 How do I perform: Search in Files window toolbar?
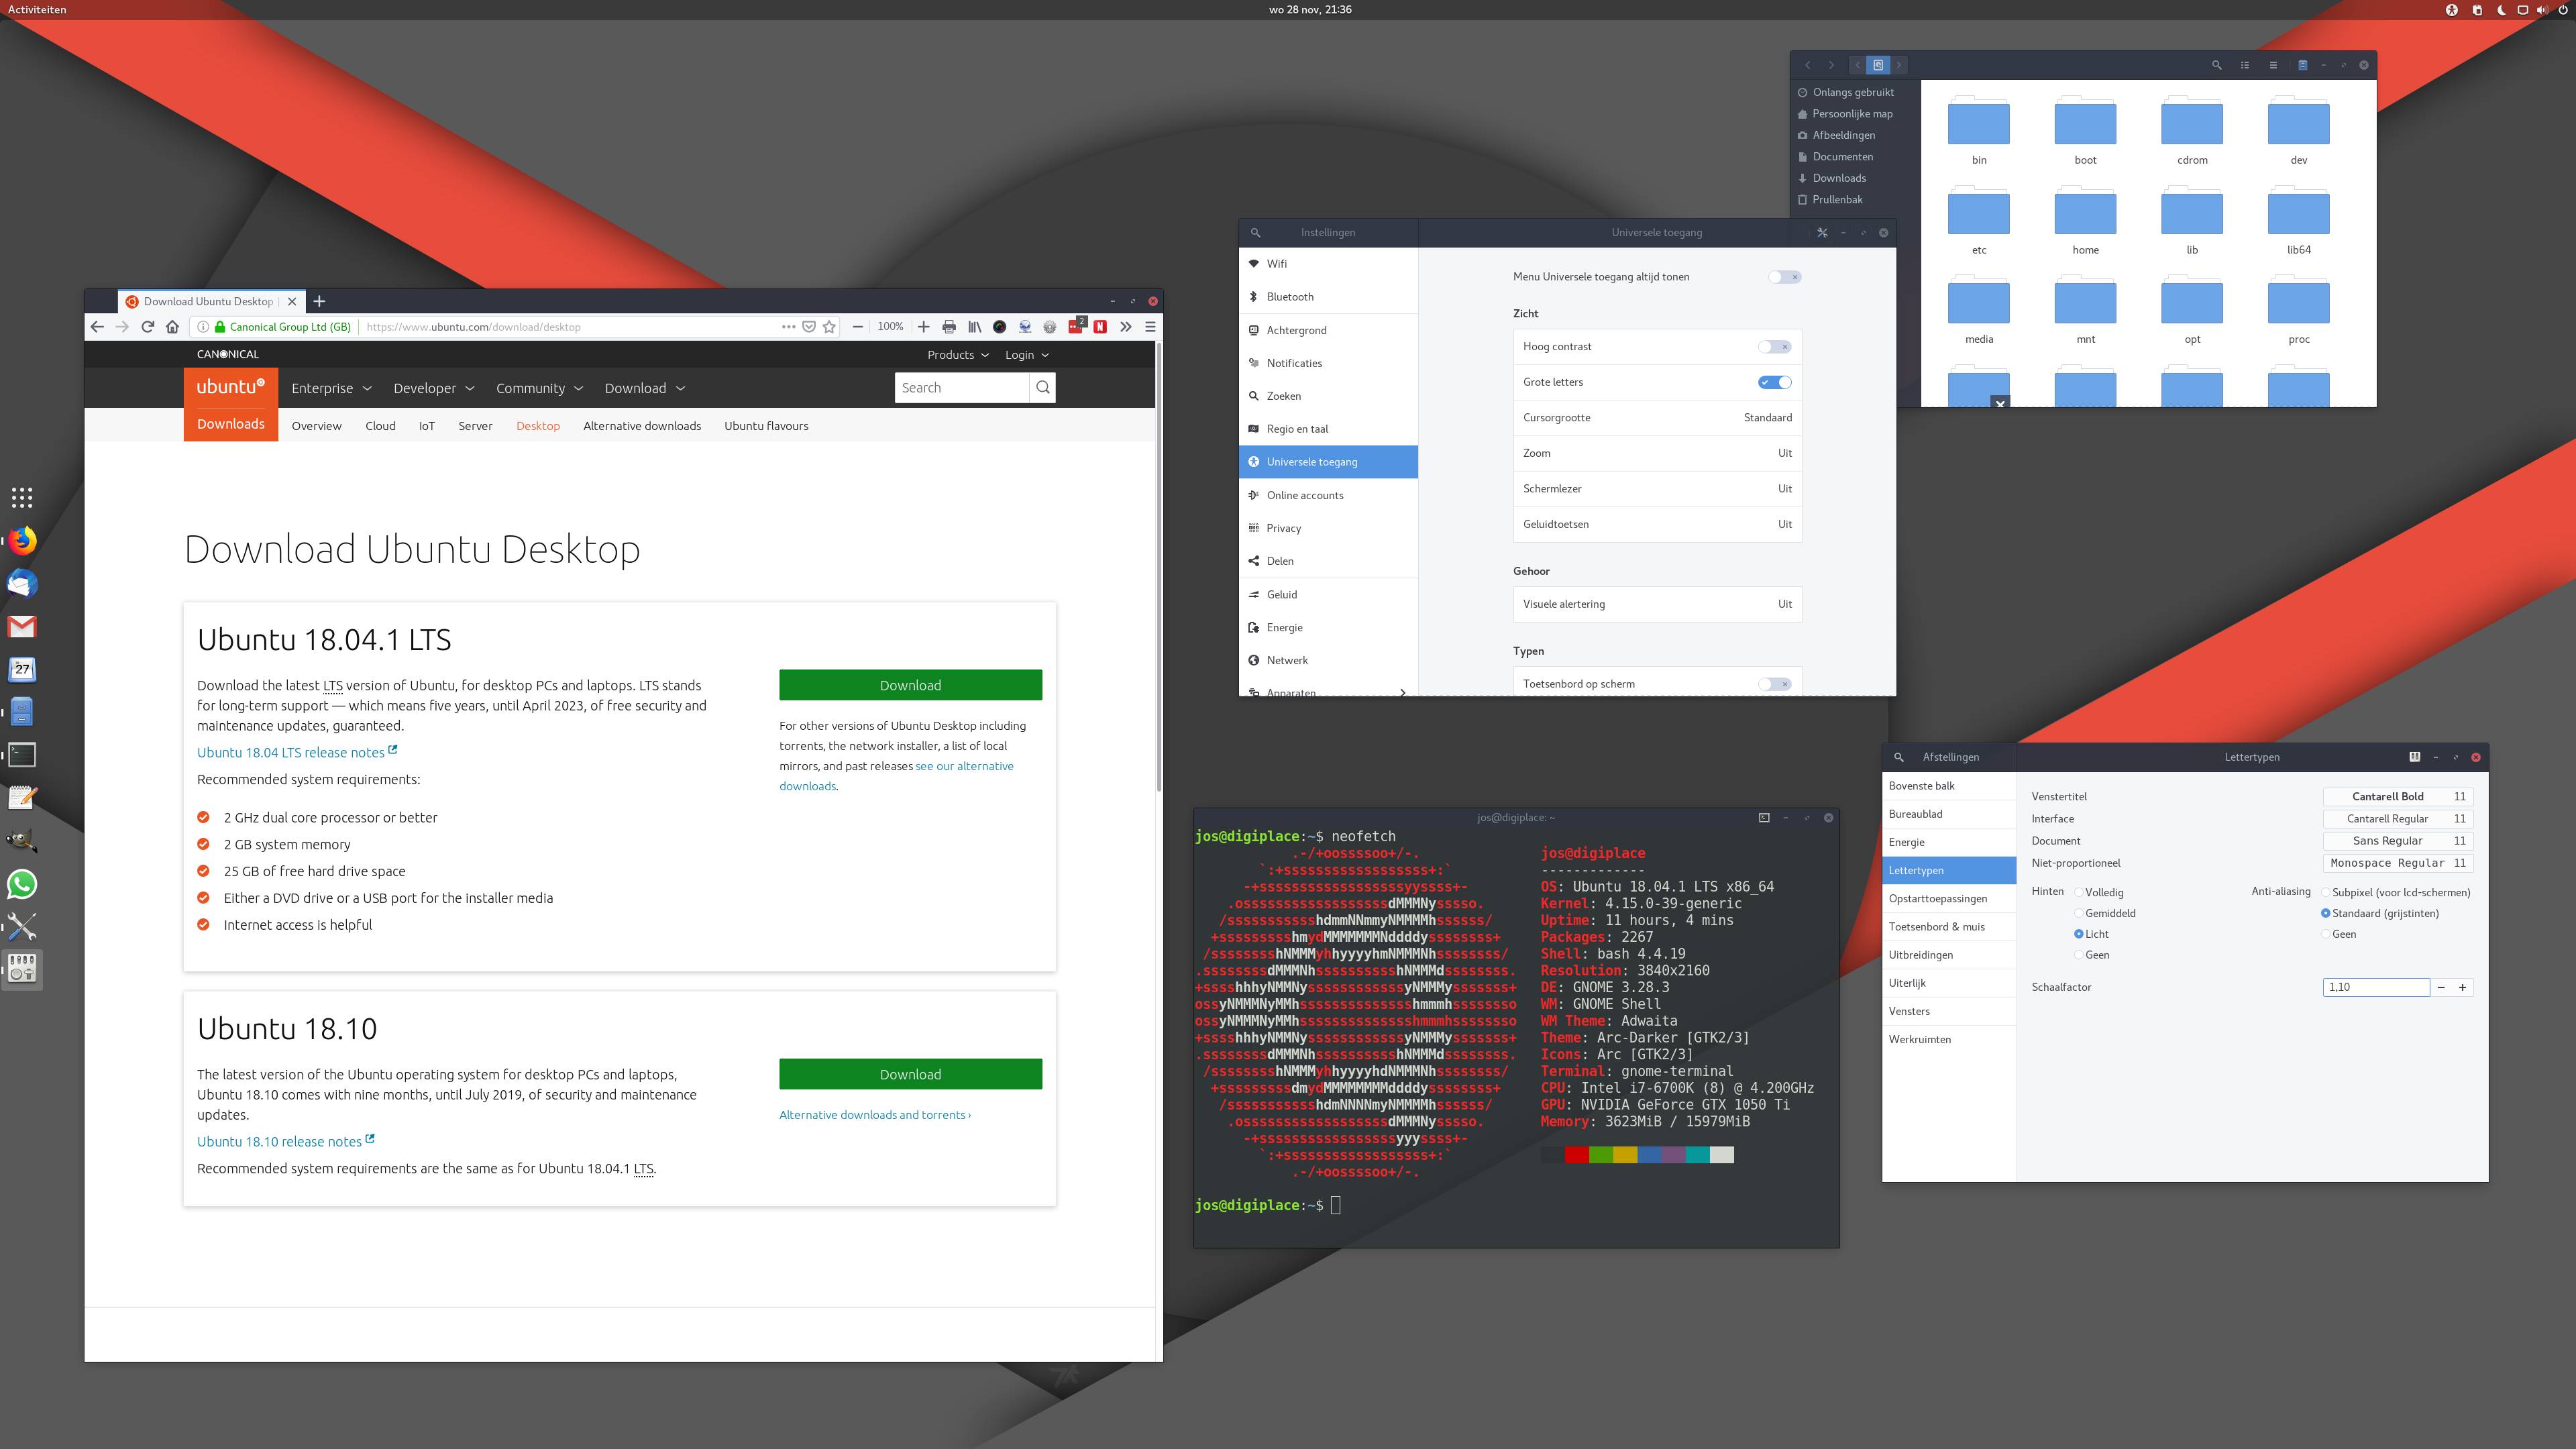point(2217,65)
